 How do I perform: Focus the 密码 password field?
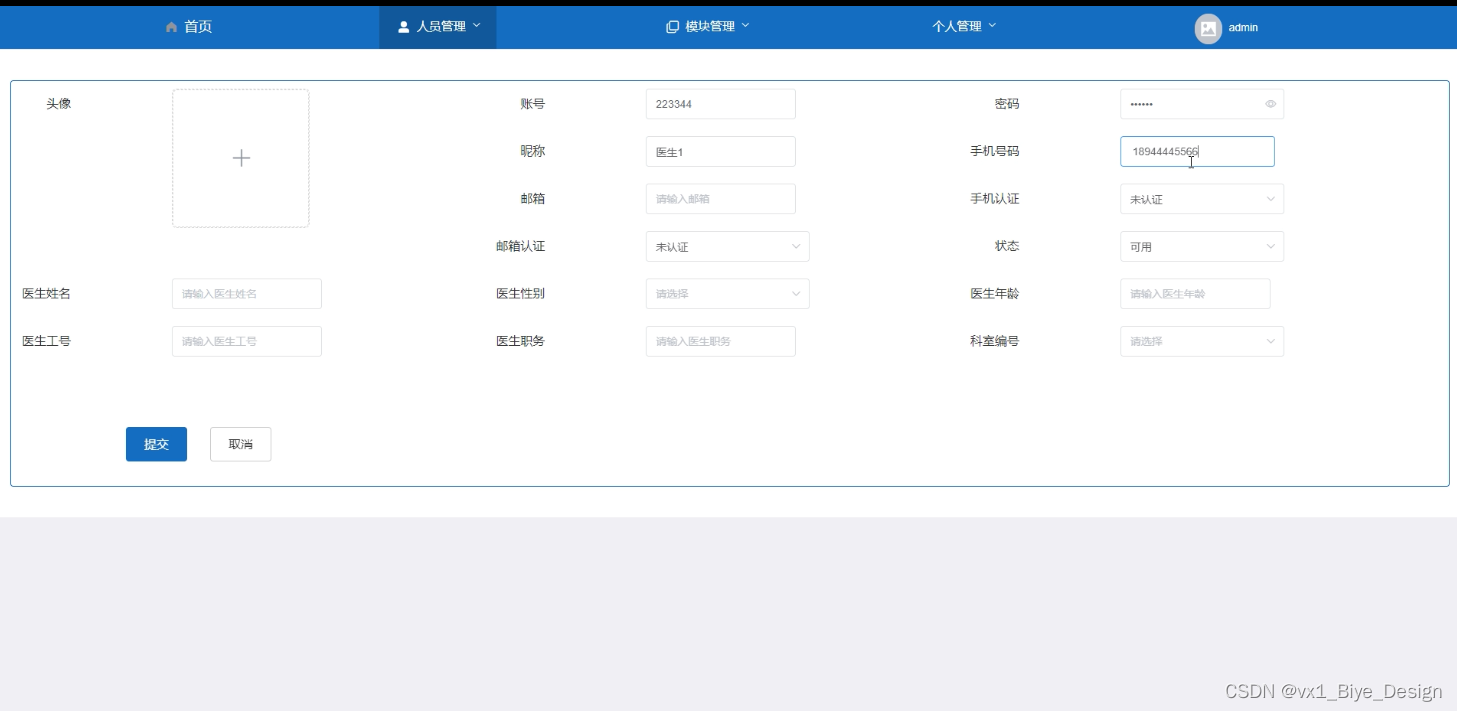pos(1202,104)
